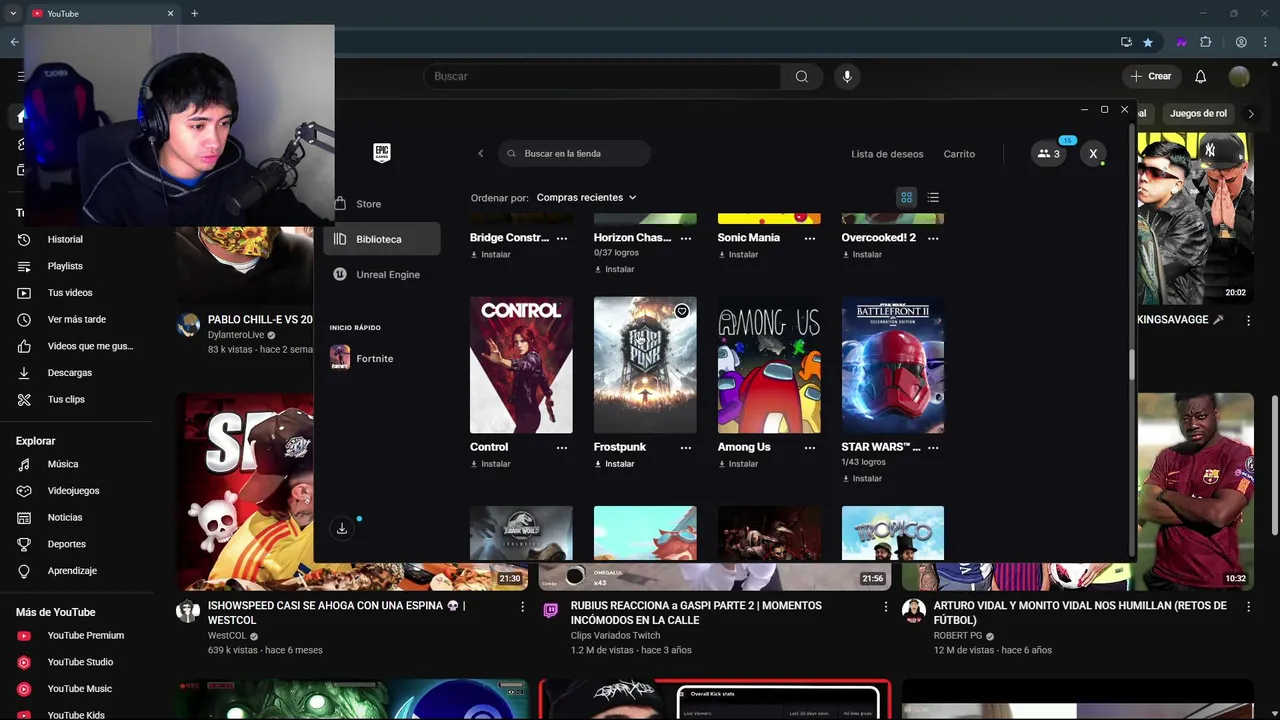The height and width of the screenshot is (720, 1280).
Task: Open Ver más tarde
Action: coord(77,320)
